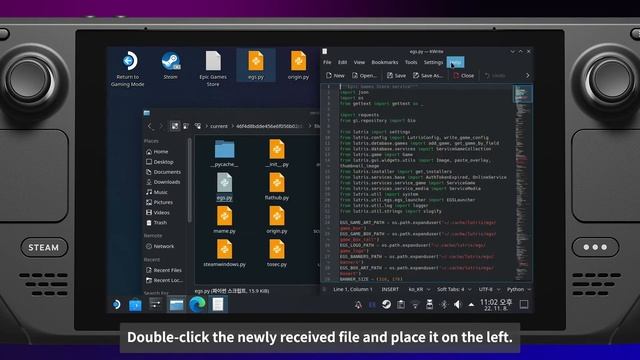Open Soft Tabs: 4 indentation dropdown
Viewport: 640px width, 360px height.
[x=454, y=289]
